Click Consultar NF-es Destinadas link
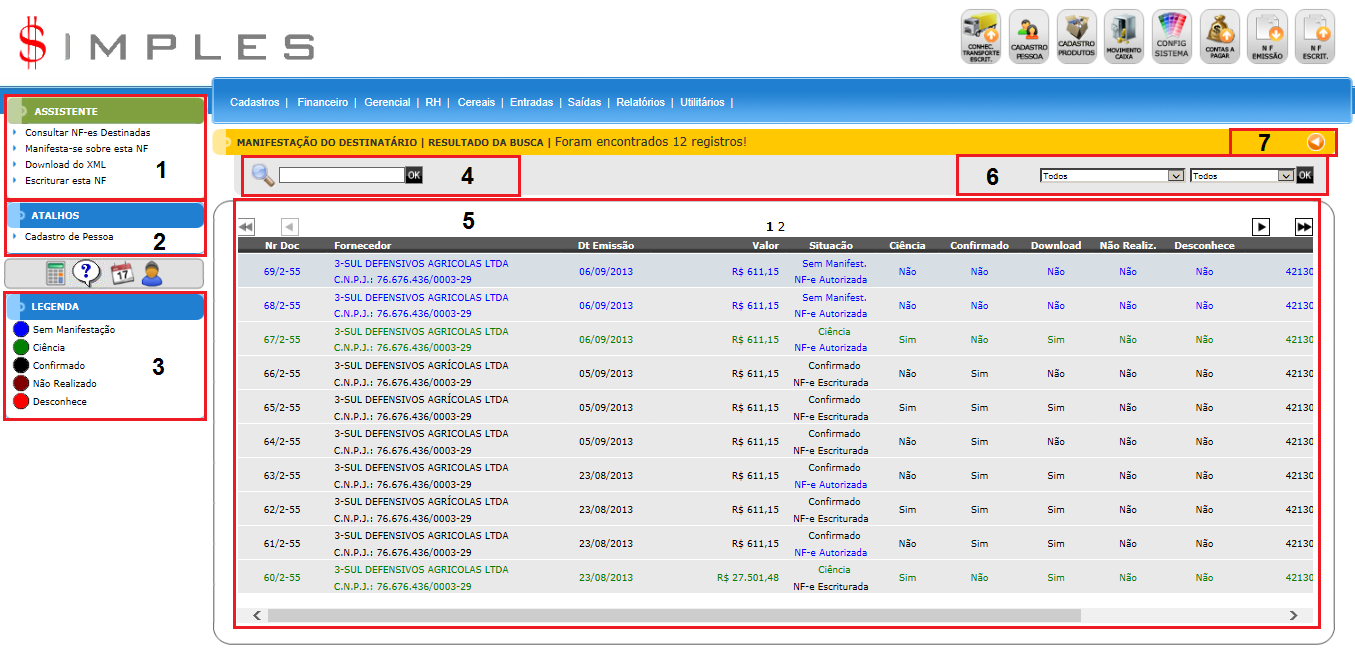The height and width of the screenshot is (649, 1355). point(87,132)
